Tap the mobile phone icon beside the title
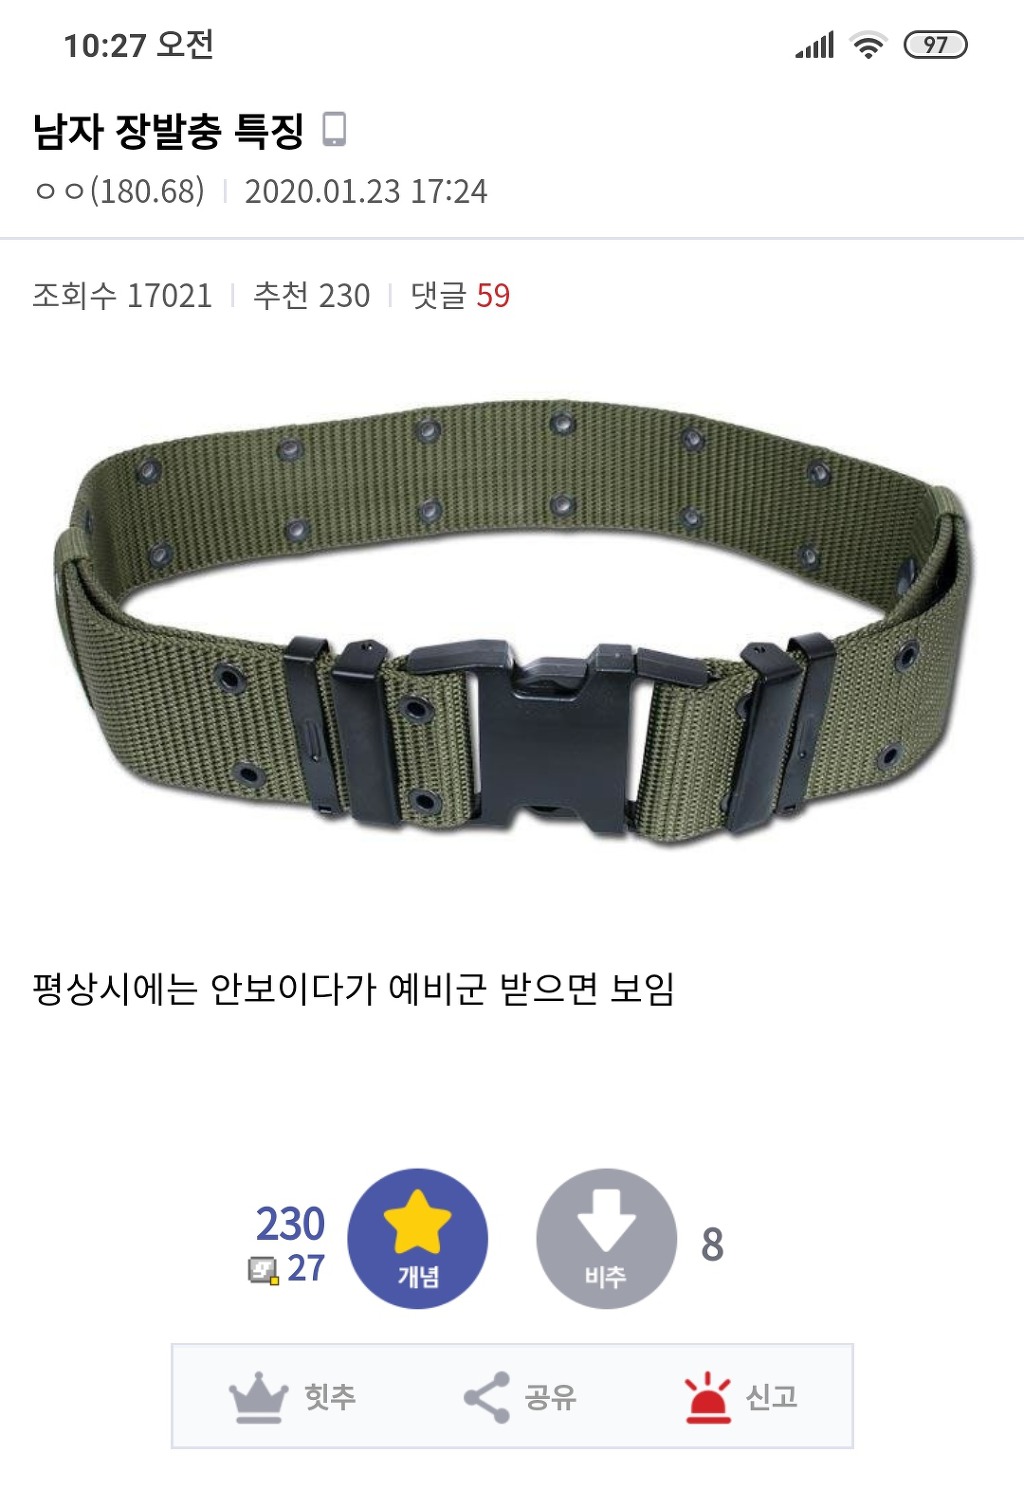 click(x=334, y=130)
